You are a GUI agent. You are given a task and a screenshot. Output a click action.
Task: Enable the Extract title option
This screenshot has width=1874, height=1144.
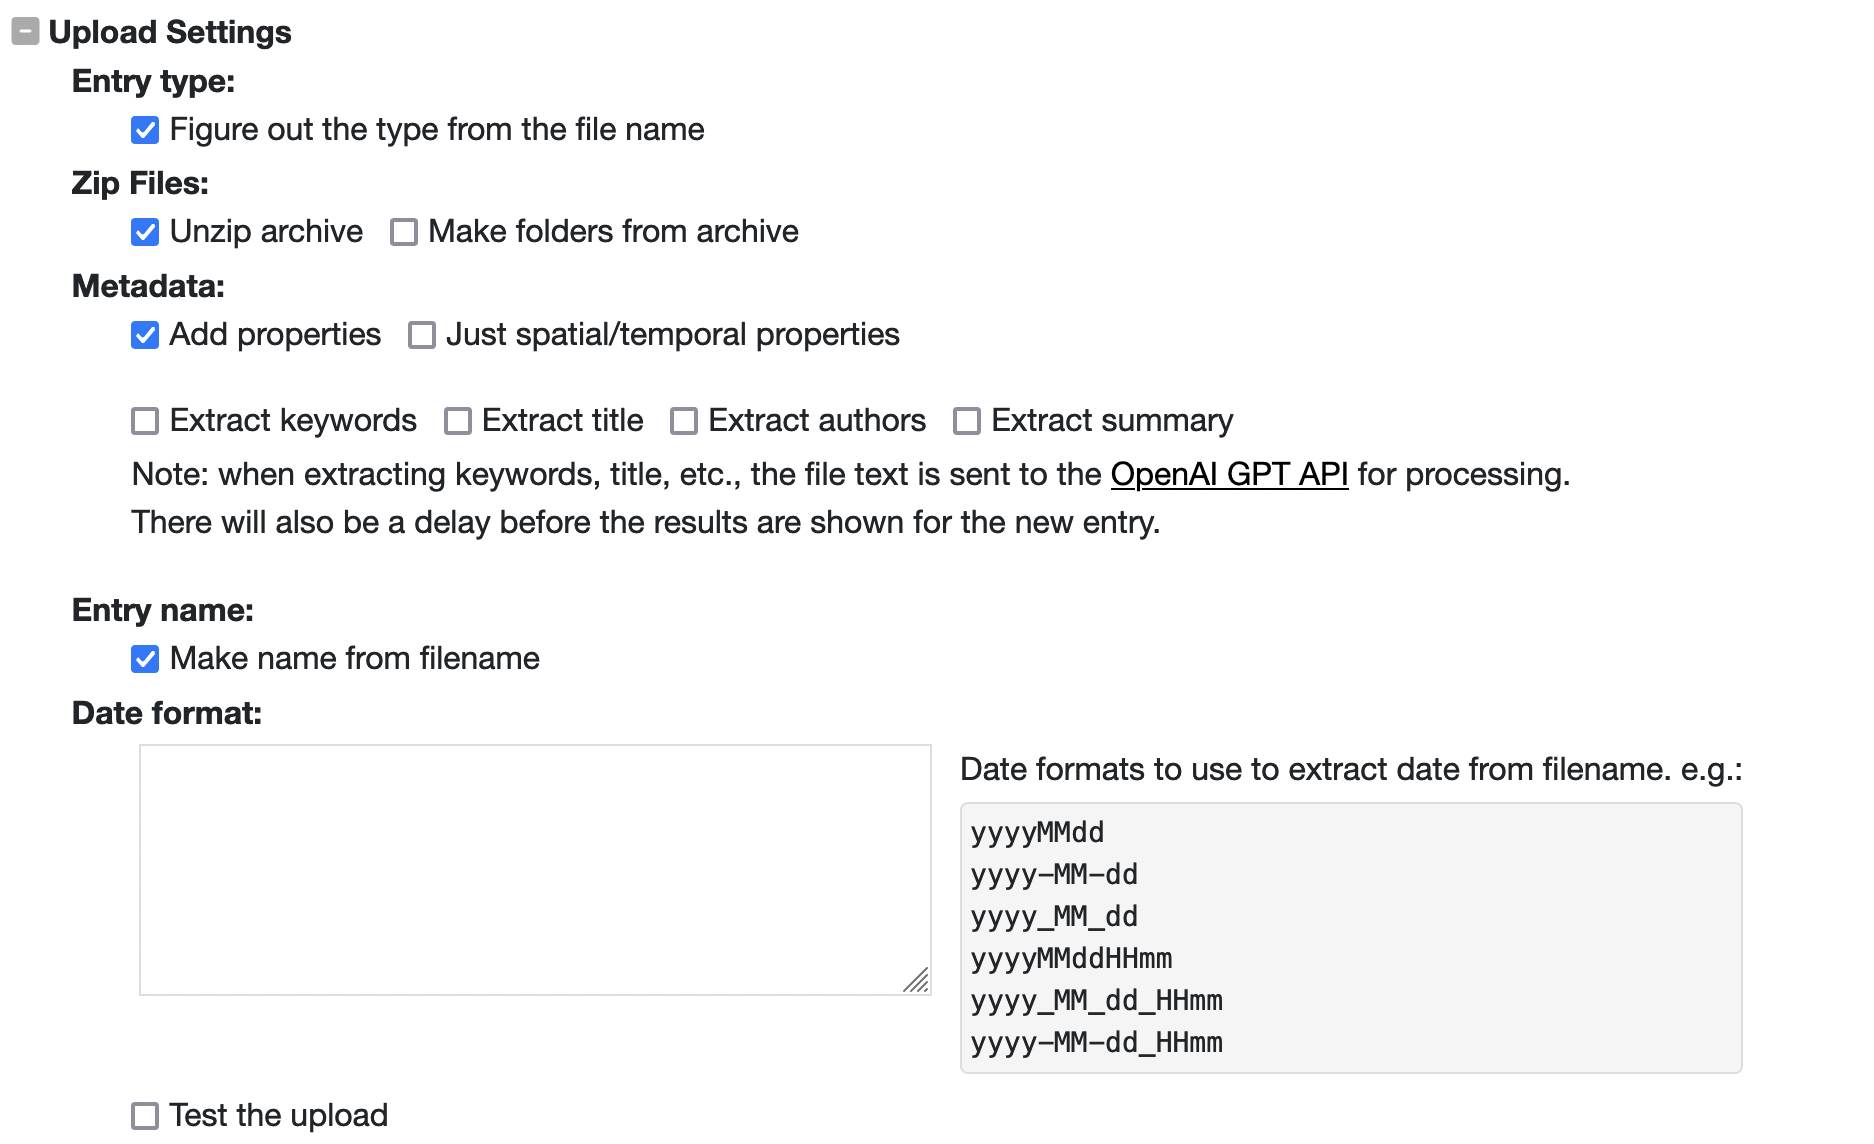[458, 421]
